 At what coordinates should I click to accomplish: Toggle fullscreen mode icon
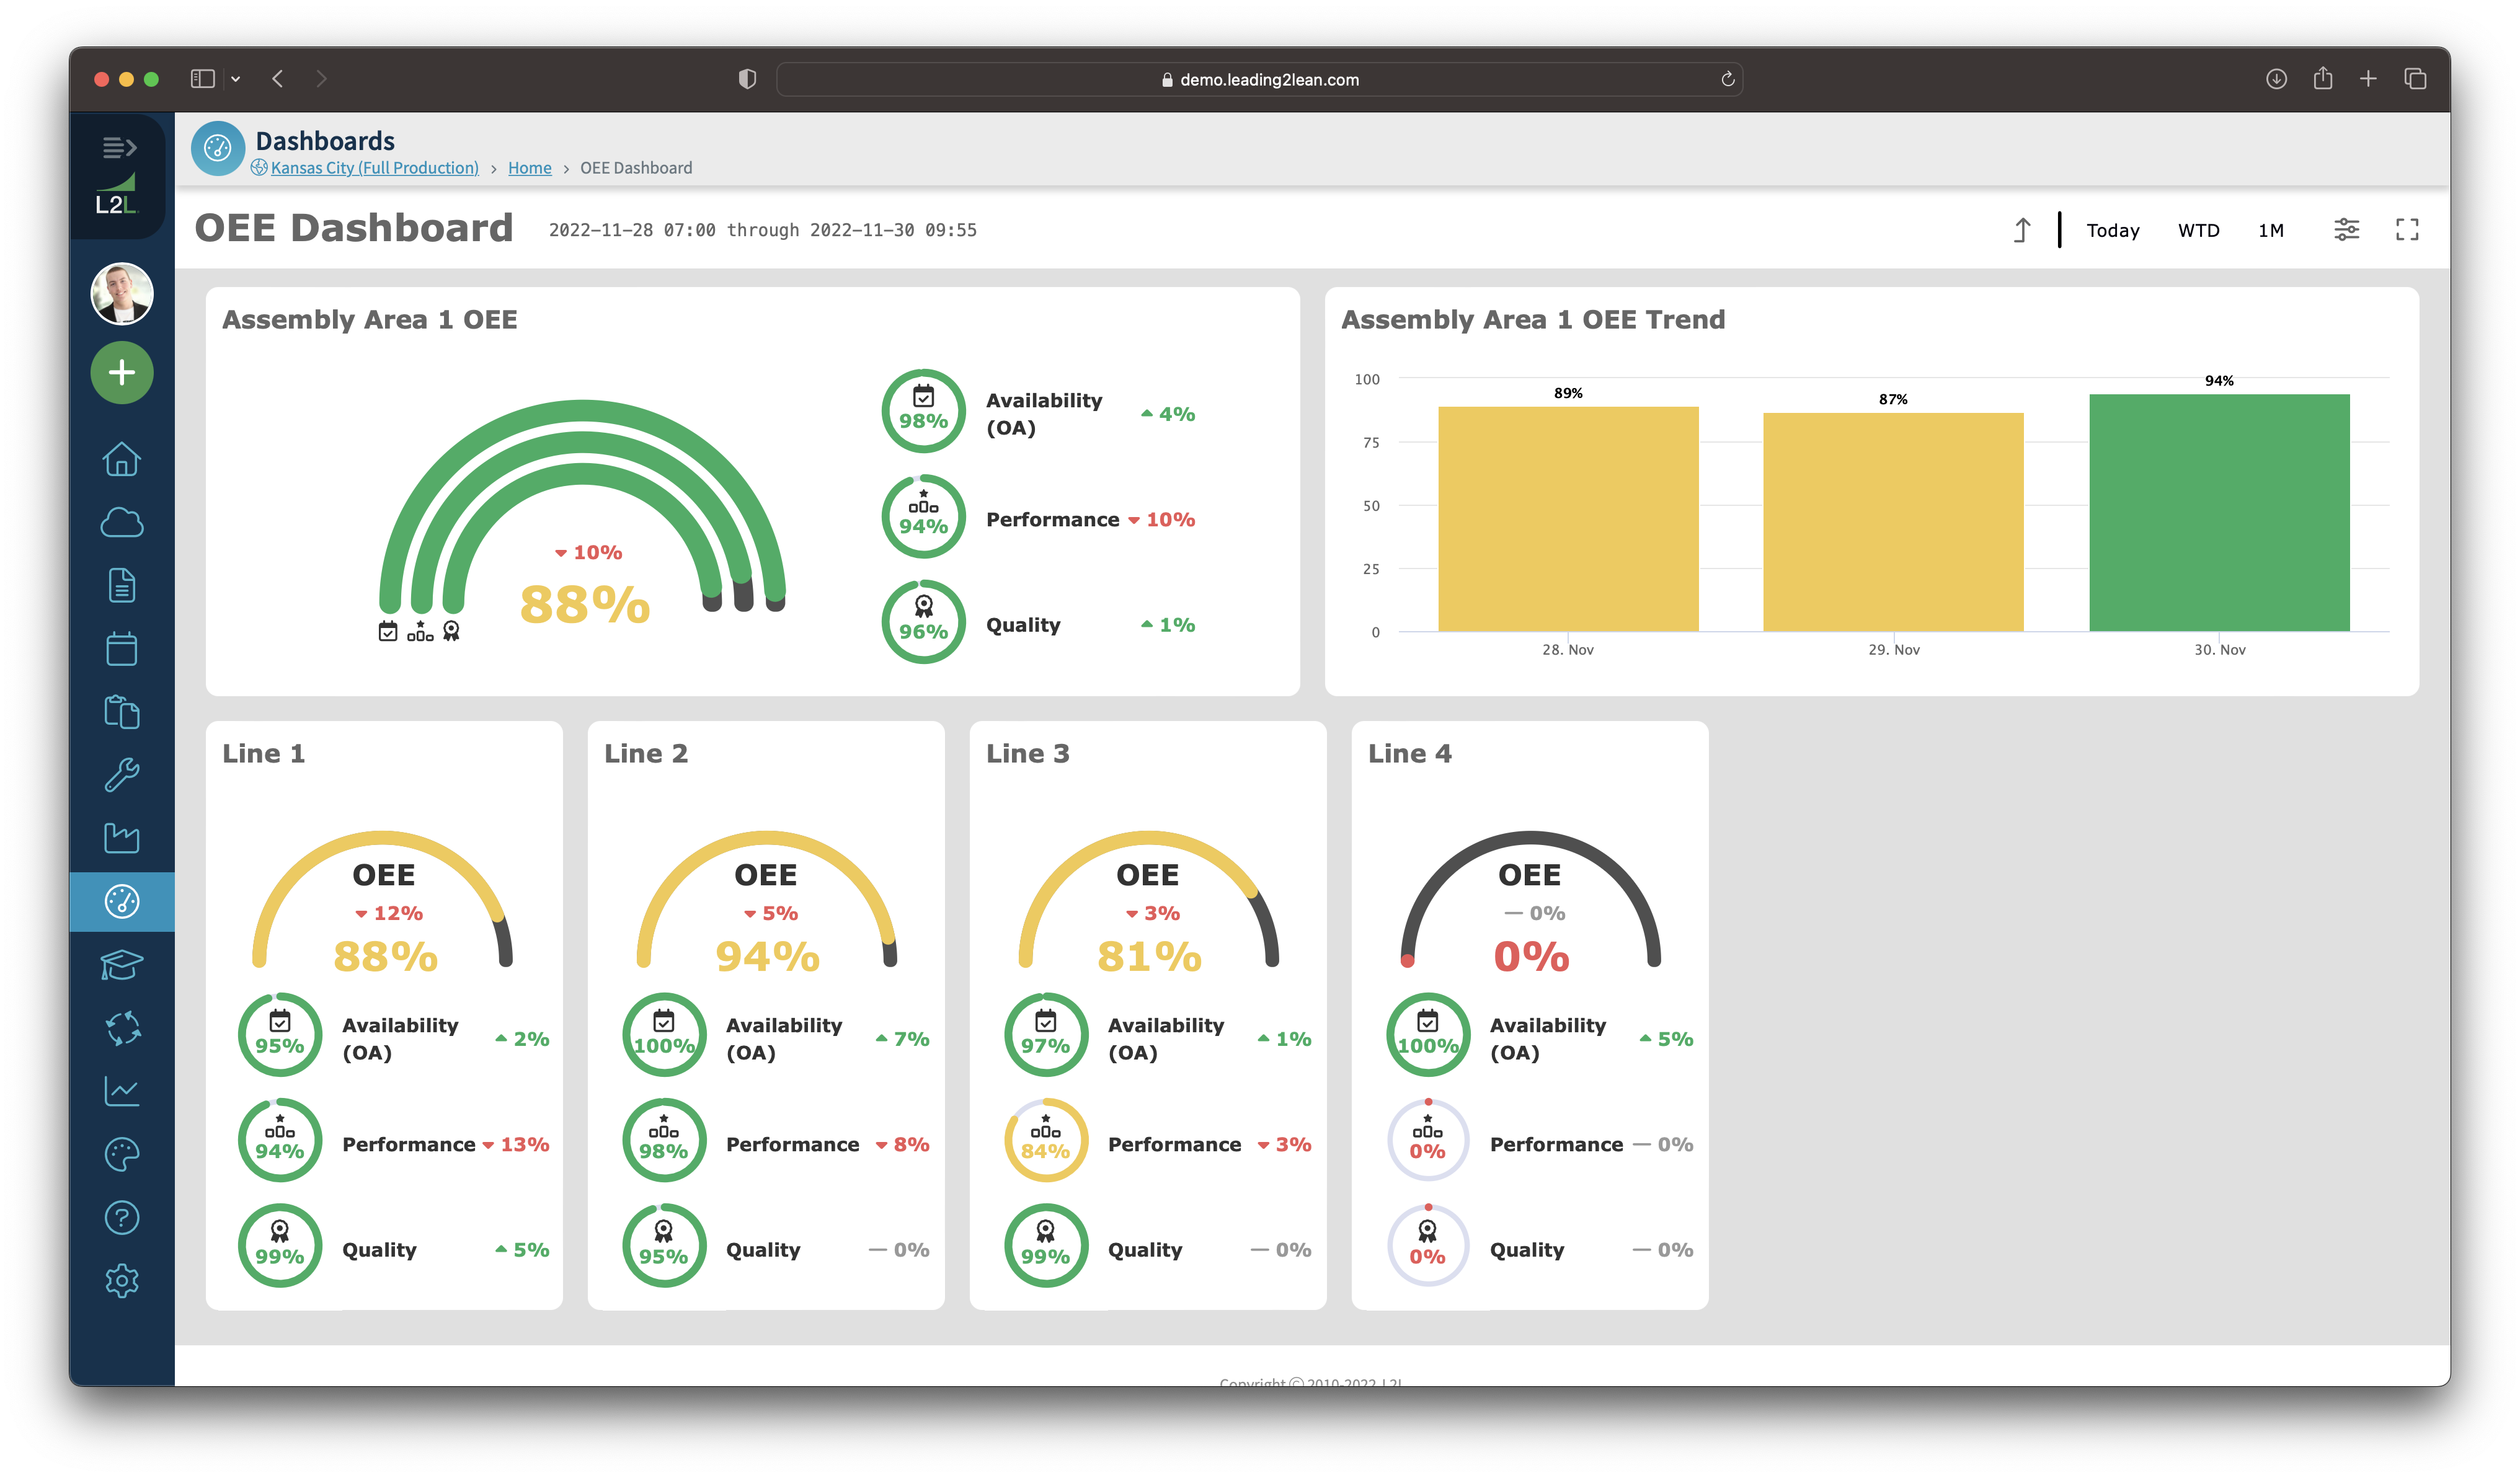(x=2407, y=230)
